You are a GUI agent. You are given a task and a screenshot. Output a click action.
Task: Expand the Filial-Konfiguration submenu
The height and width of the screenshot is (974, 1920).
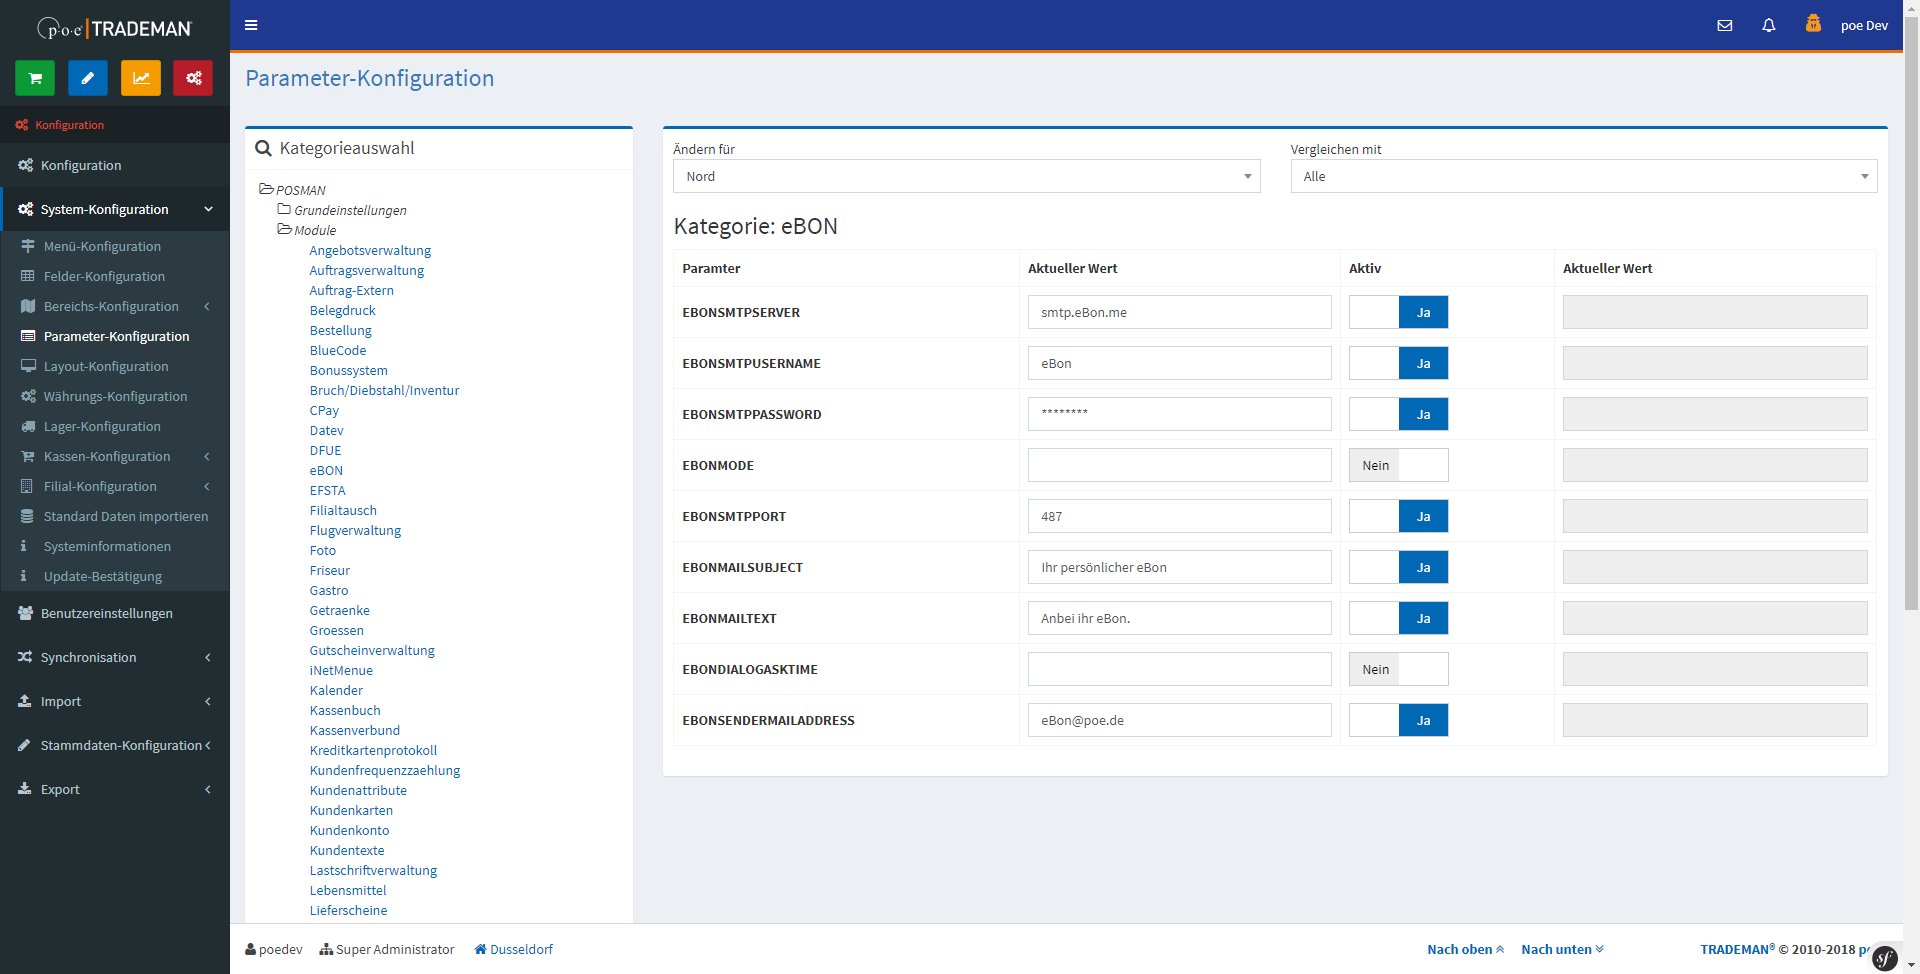pyautogui.click(x=115, y=486)
